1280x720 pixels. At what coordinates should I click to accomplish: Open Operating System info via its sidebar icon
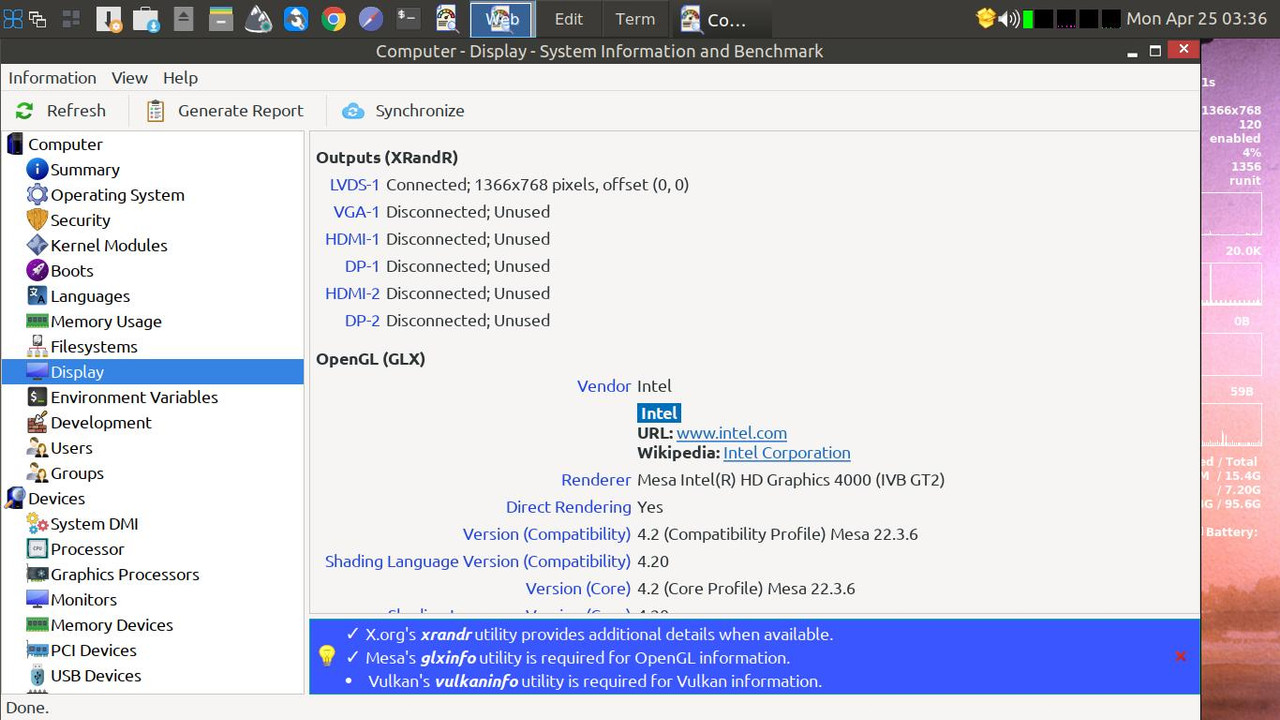click(x=37, y=195)
